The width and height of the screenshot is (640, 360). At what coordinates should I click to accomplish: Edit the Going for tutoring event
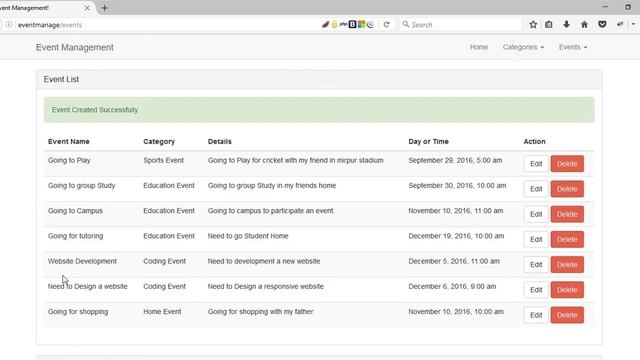[536, 240]
